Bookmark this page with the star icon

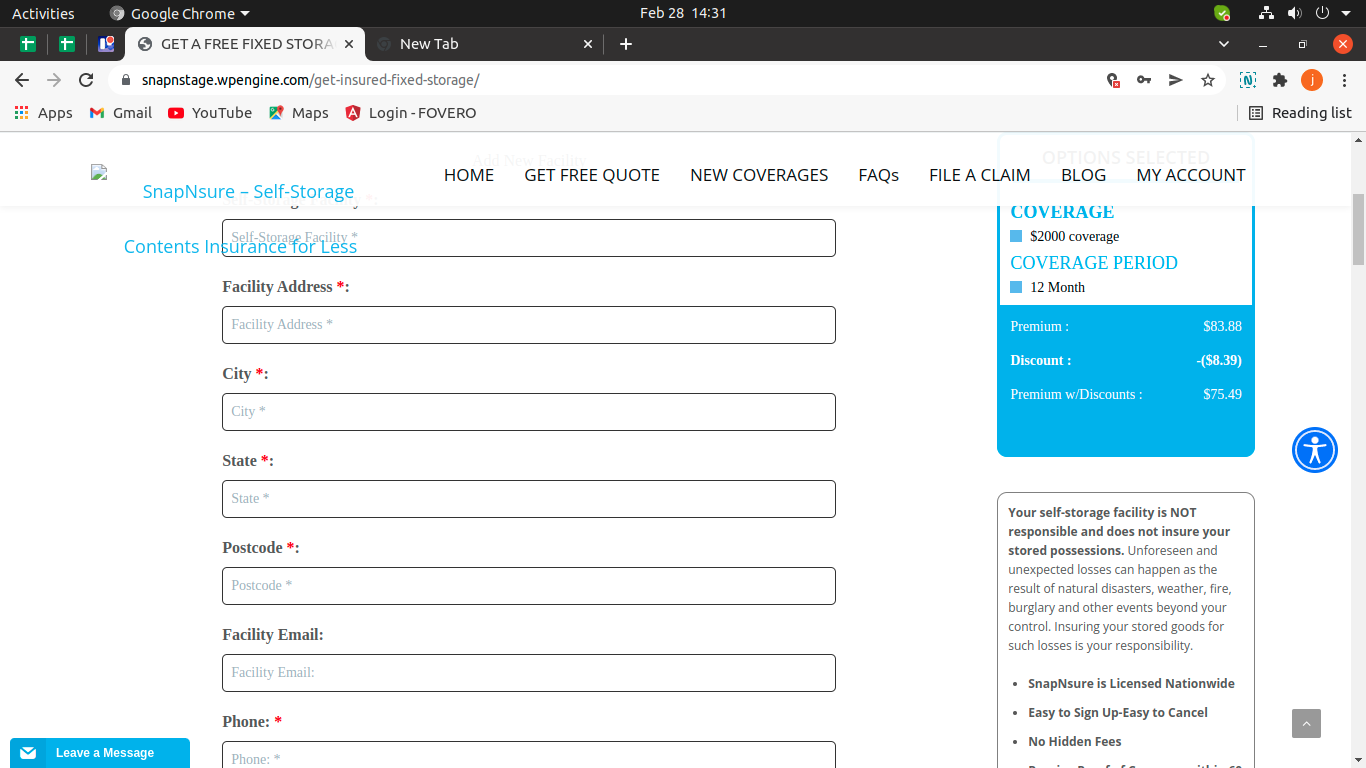pos(1208,80)
